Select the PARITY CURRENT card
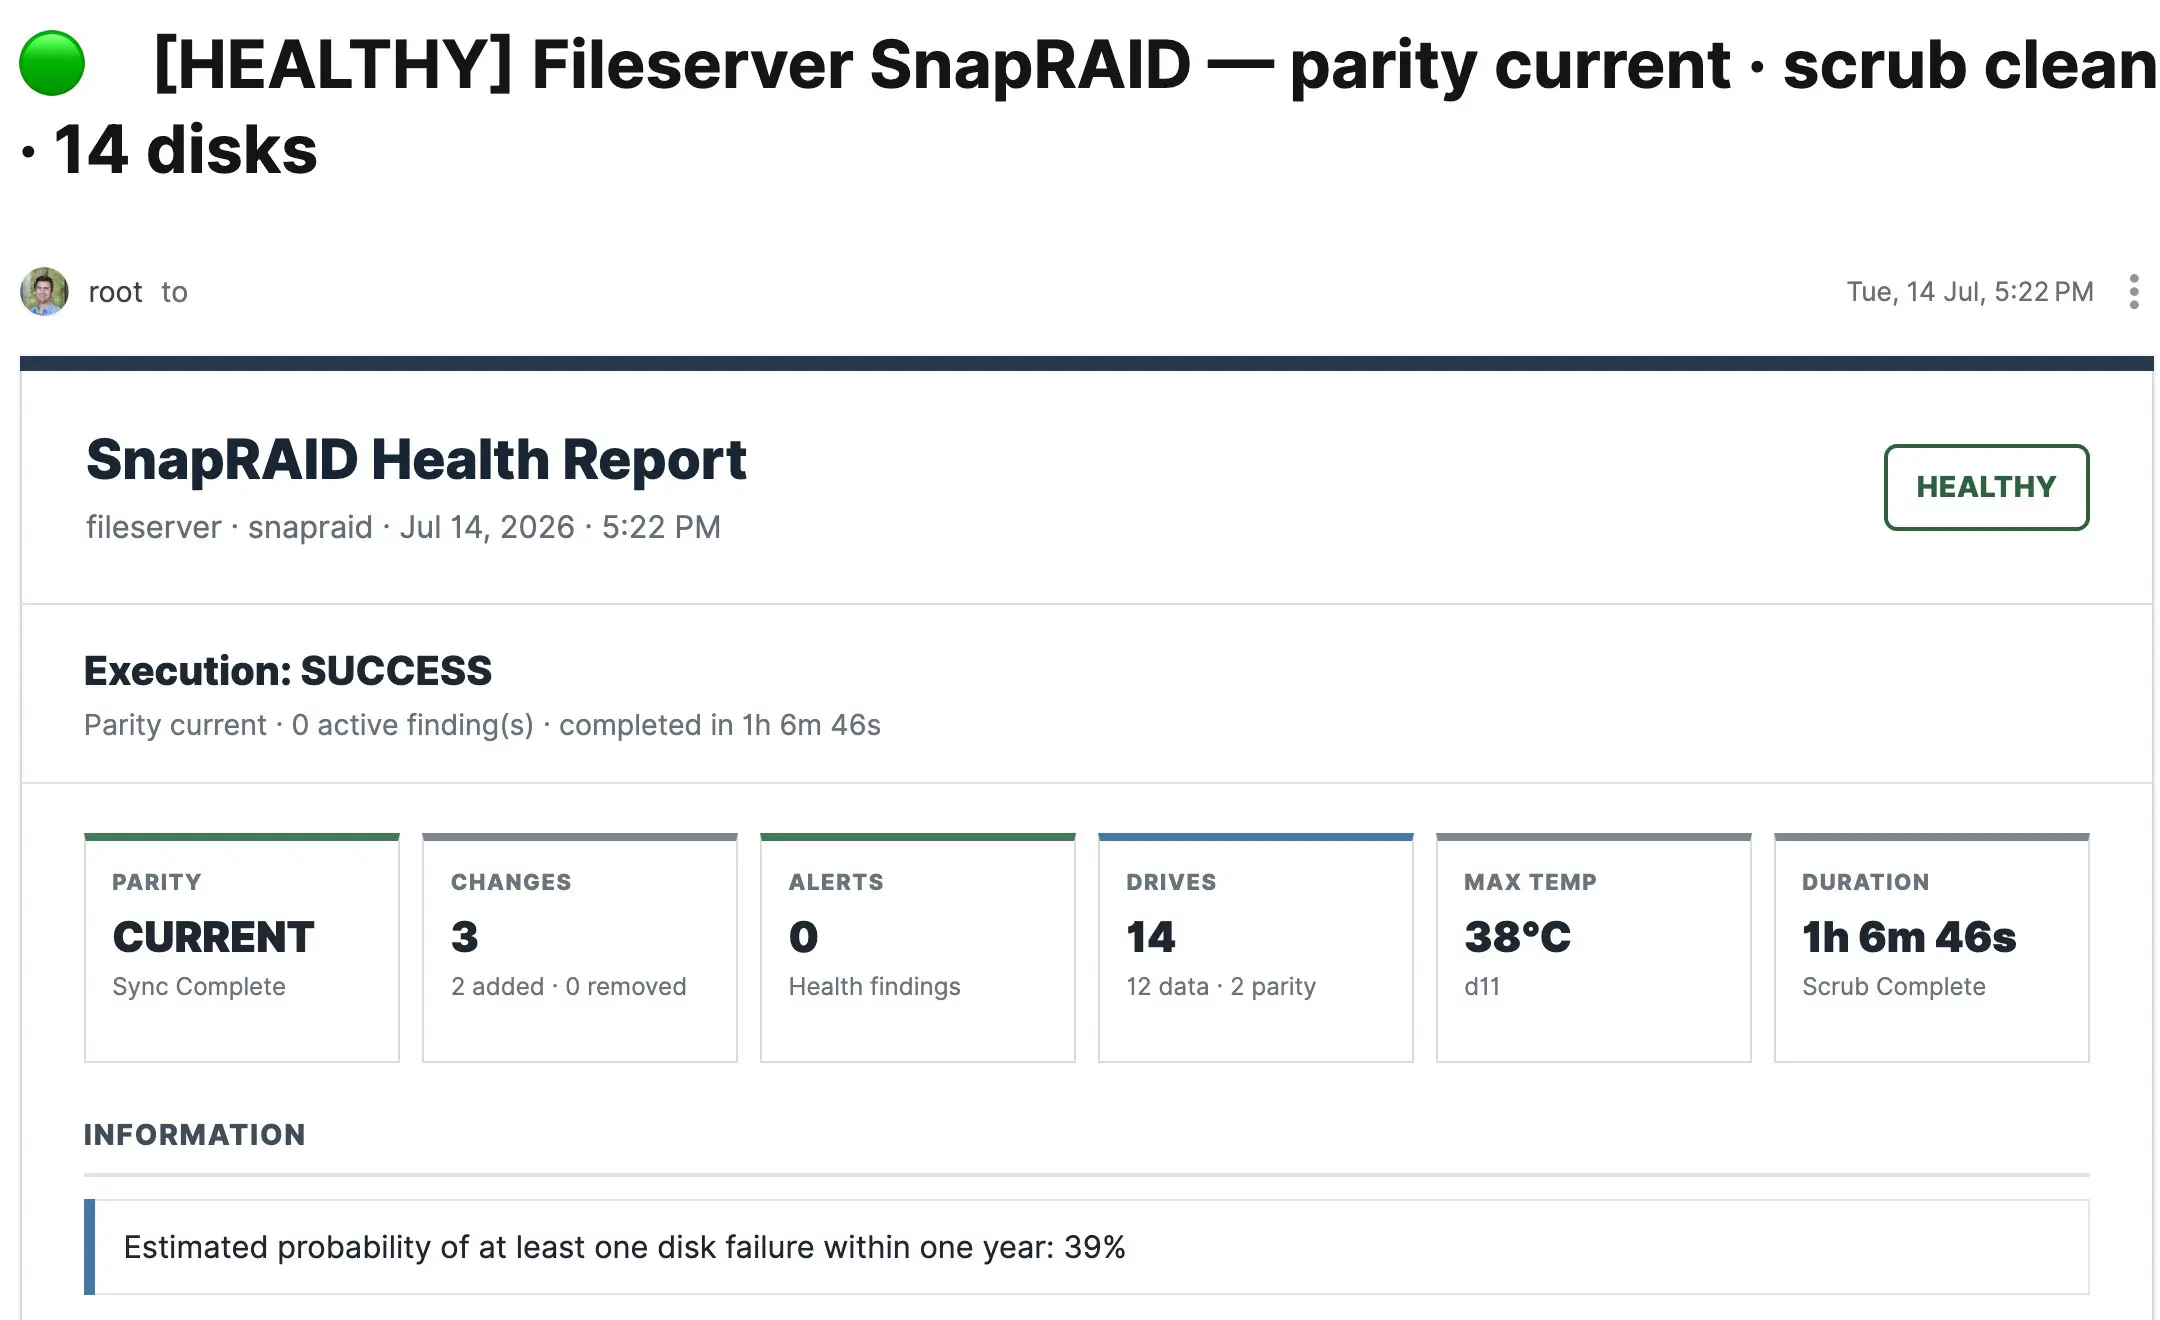Screen dimensions: 2160x1320 tap(242, 947)
